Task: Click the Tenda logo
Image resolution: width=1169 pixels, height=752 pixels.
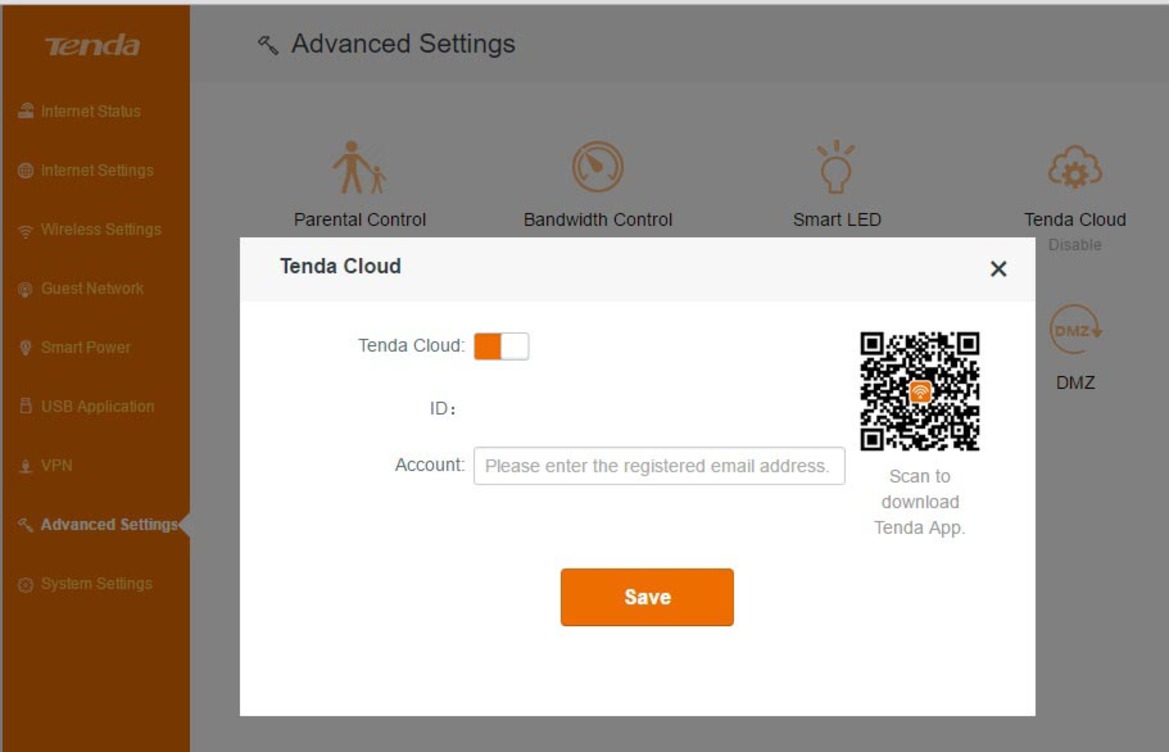Action: (92, 45)
